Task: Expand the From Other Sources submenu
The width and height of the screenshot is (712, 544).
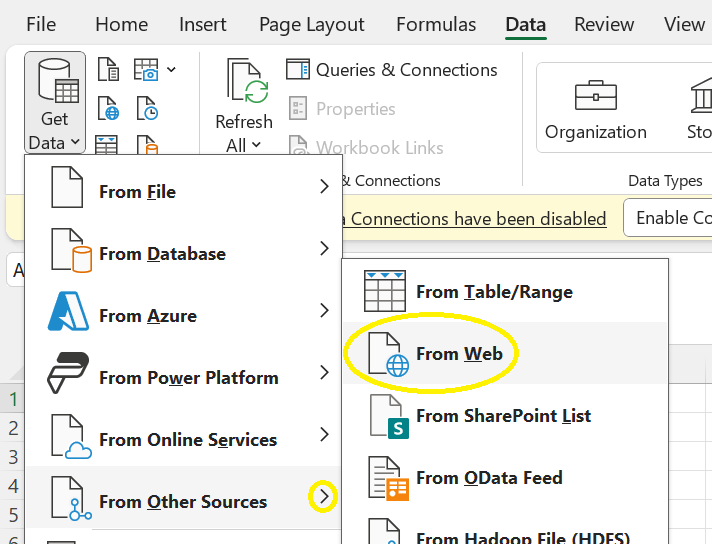Action: (x=183, y=497)
